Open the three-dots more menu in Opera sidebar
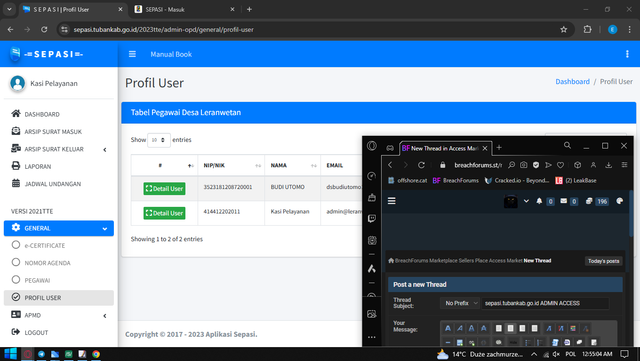Screen dimensions: 640x361 371,337
